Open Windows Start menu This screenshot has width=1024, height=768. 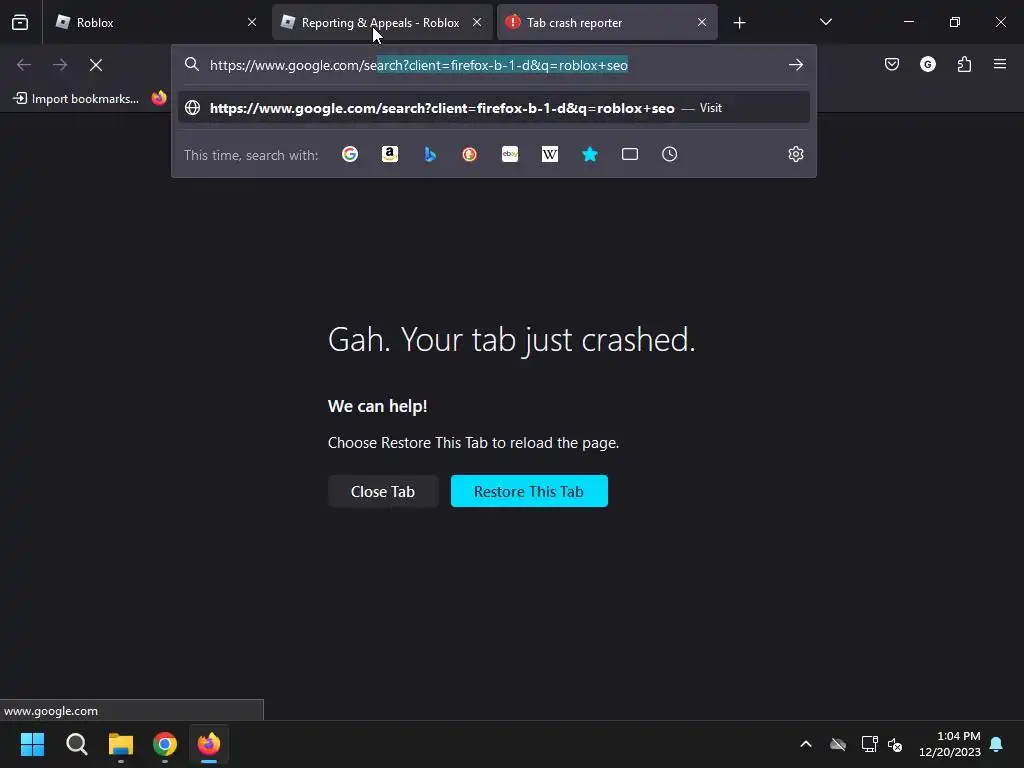(x=32, y=744)
